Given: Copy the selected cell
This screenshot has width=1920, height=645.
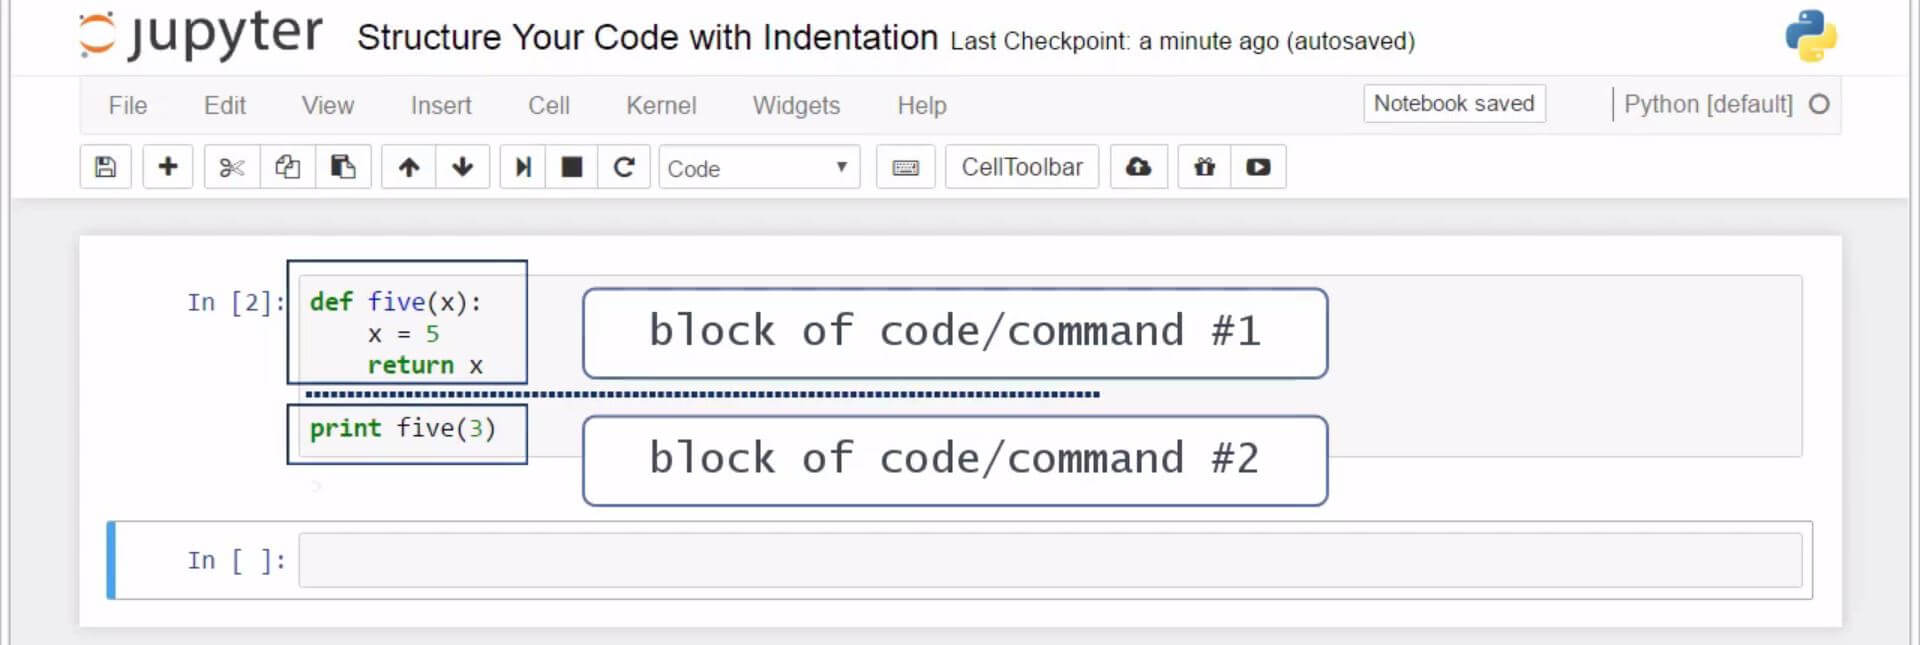Looking at the screenshot, I should [x=288, y=167].
